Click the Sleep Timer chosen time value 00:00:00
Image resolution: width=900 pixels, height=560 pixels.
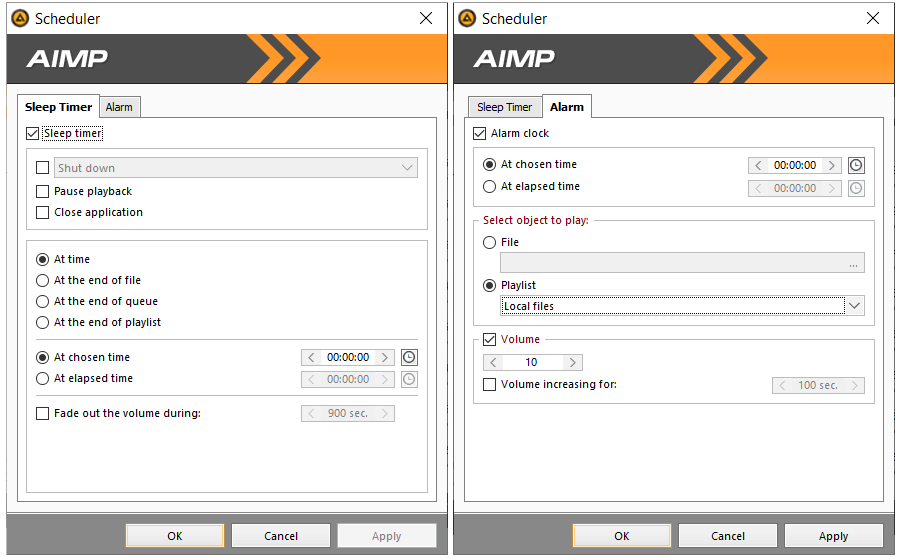coord(348,357)
